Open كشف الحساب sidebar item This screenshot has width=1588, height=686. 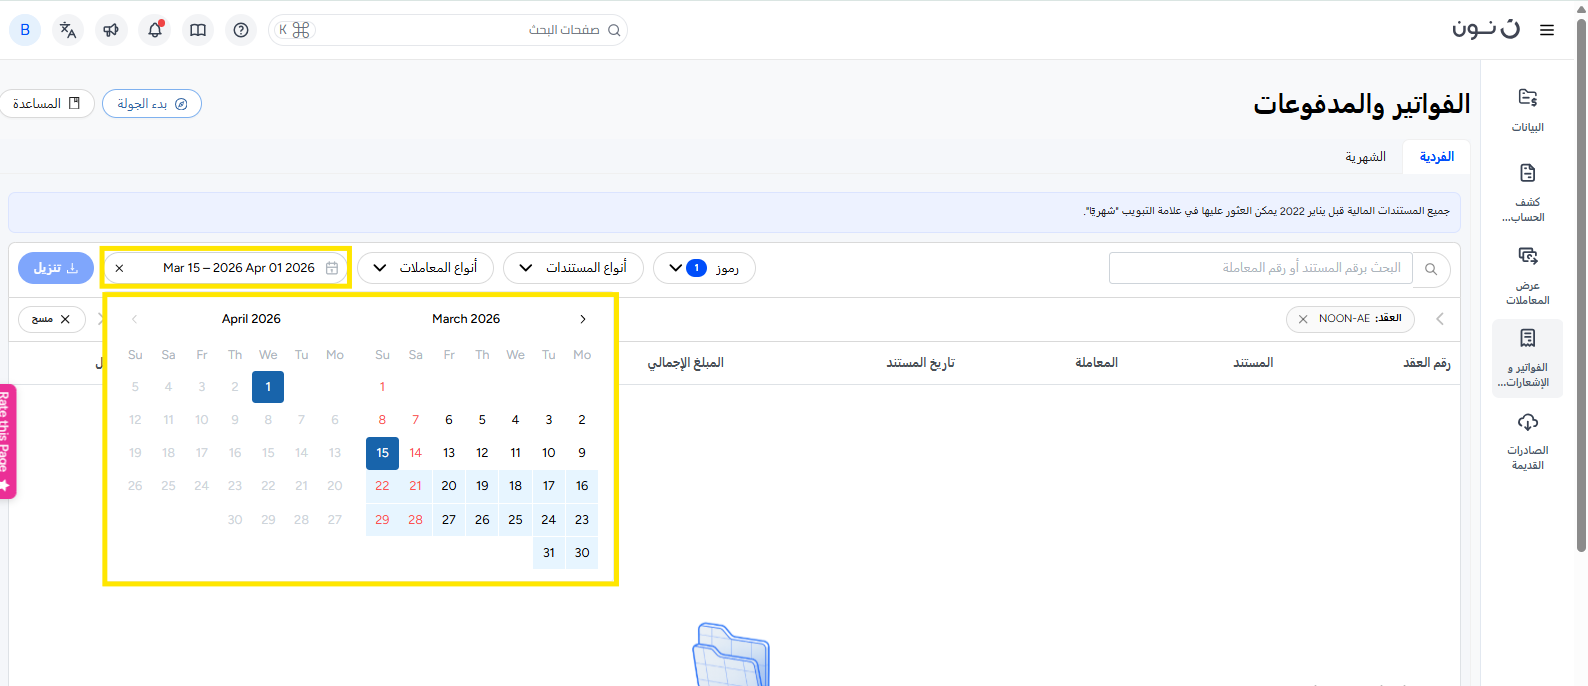coord(1527,193)
